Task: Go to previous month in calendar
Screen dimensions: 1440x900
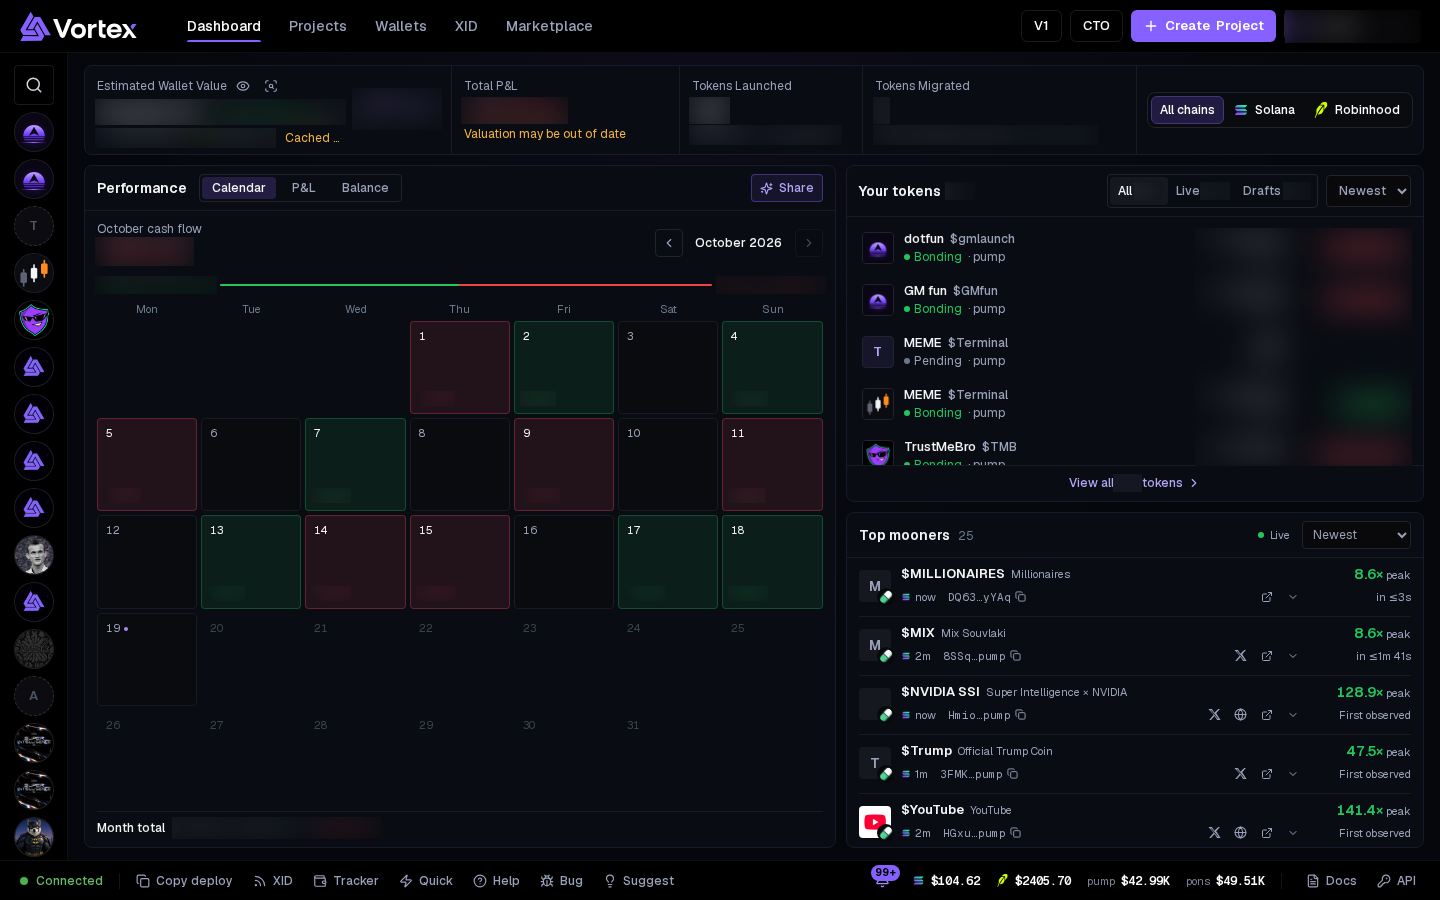Action: click(669, 243)
